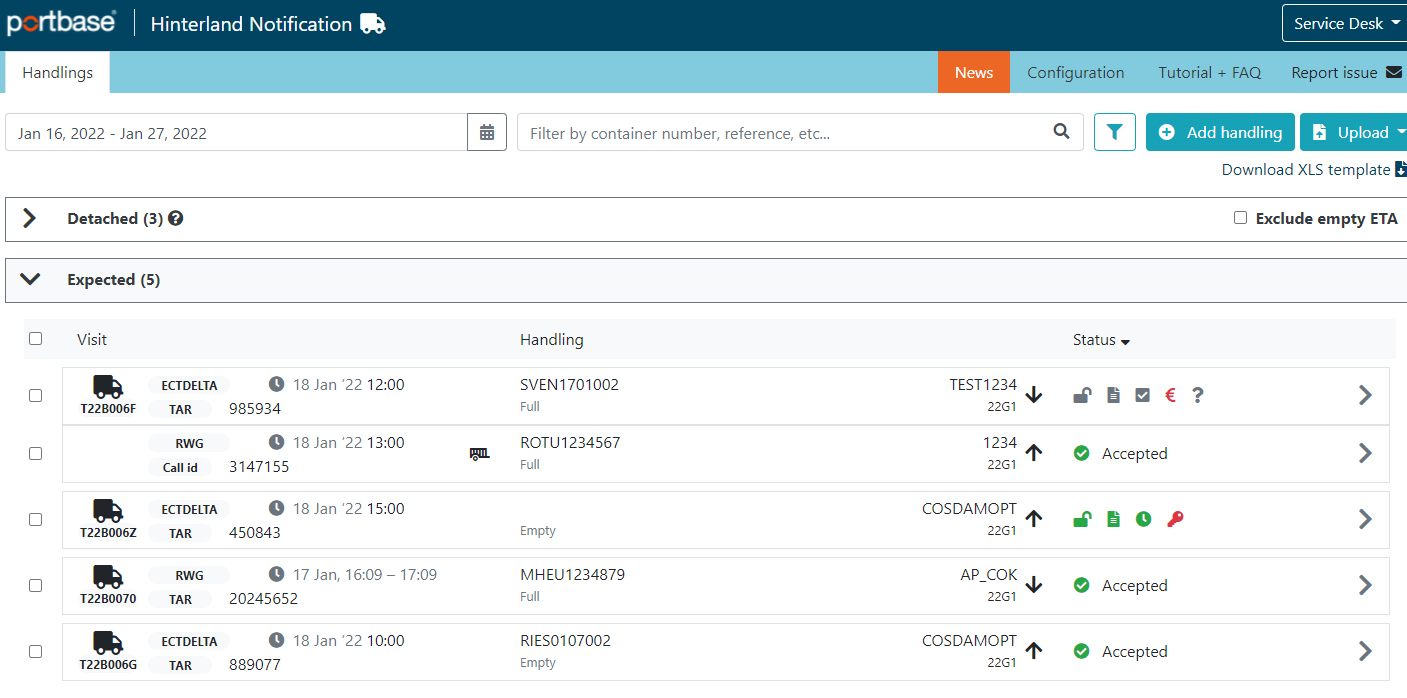Click the container number filter field
The width and height of the screenshot is (1407, 698).
(785, 132)
